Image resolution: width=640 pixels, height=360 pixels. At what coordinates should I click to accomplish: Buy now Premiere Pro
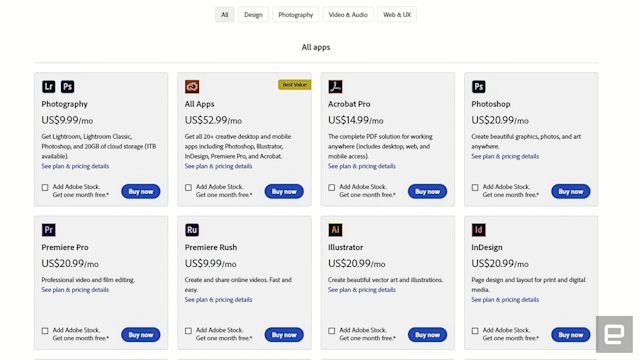click(x=141, y=335)
